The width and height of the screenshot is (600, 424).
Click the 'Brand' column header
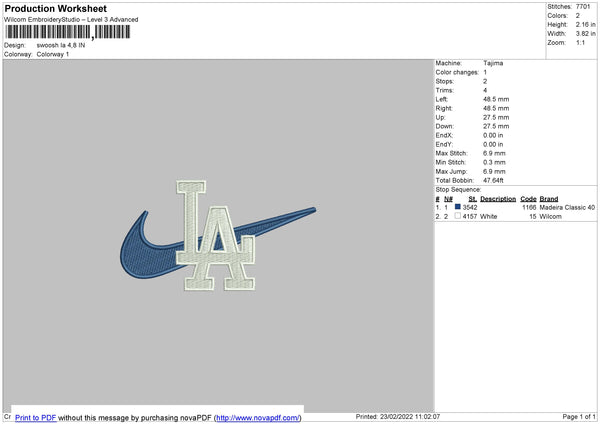[x=549, y=199]
